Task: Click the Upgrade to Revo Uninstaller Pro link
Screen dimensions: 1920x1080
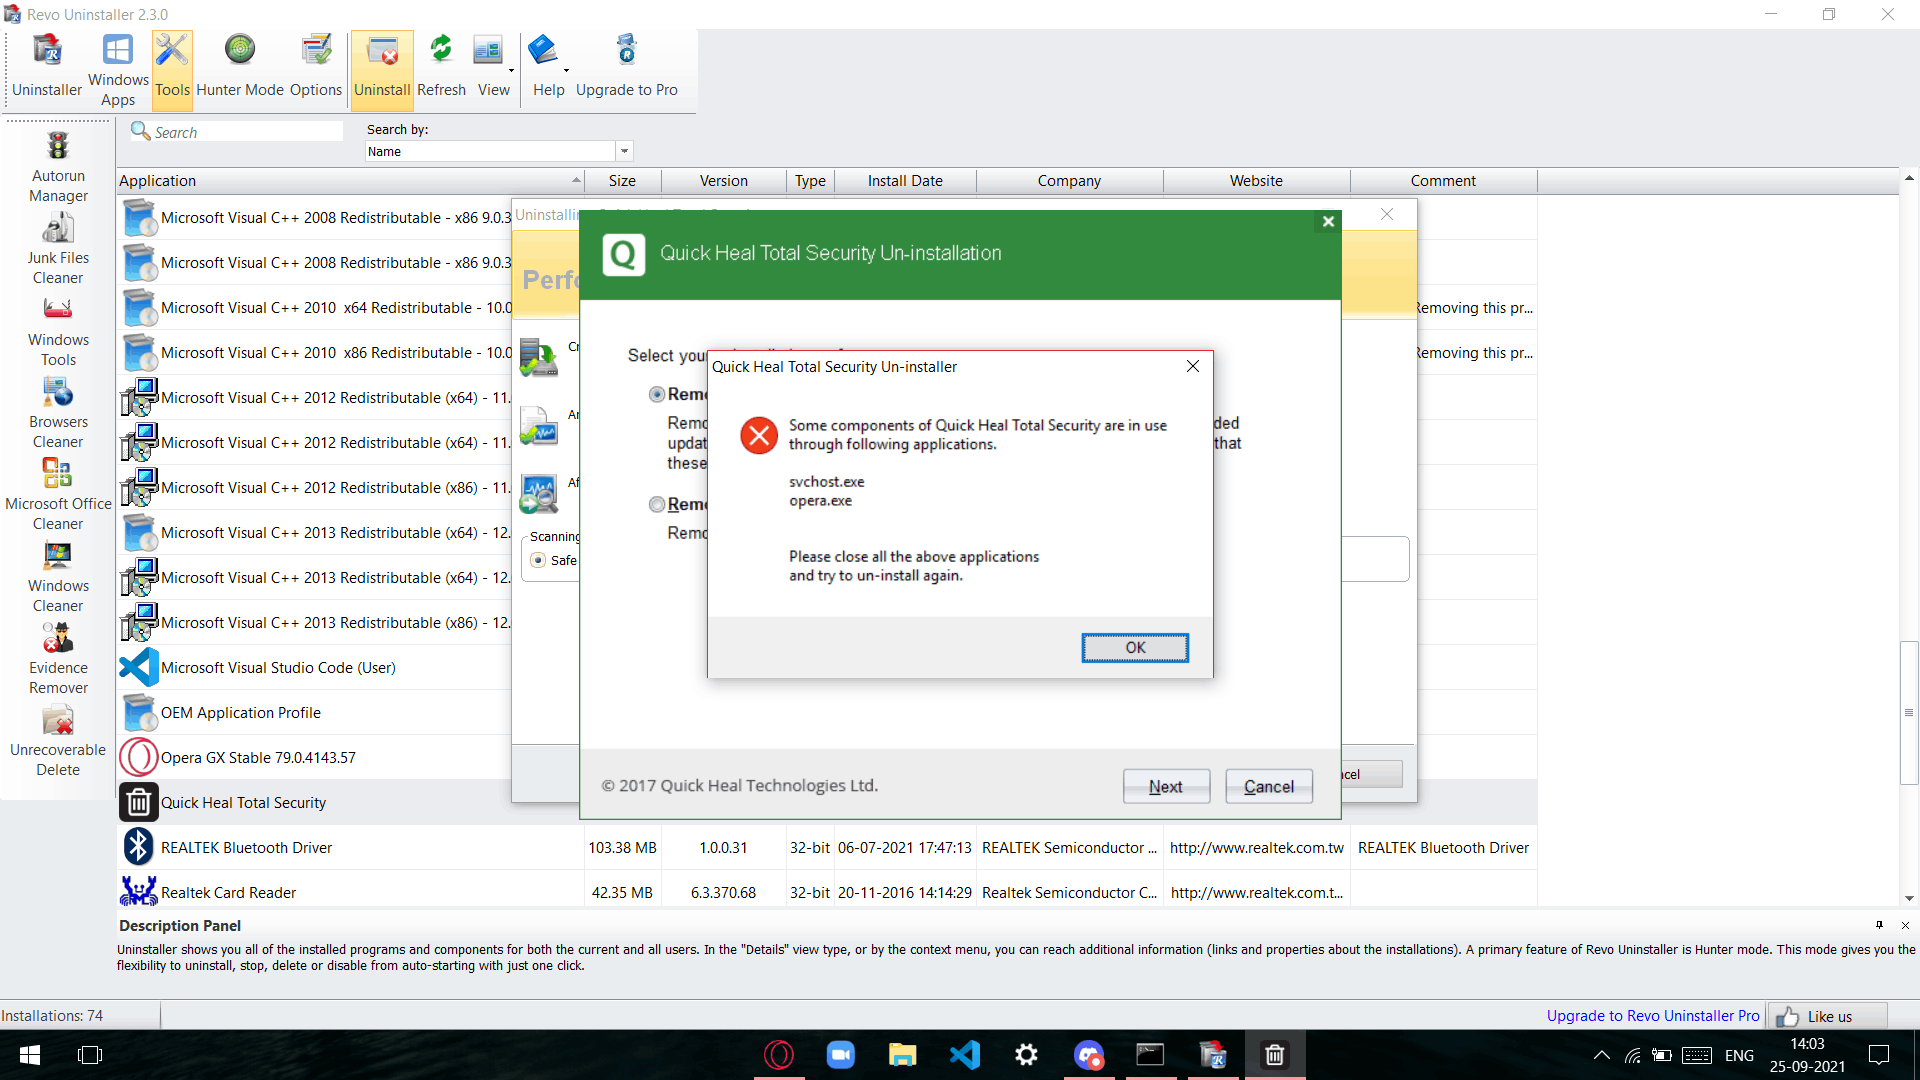Action: coord(1652,1015)
